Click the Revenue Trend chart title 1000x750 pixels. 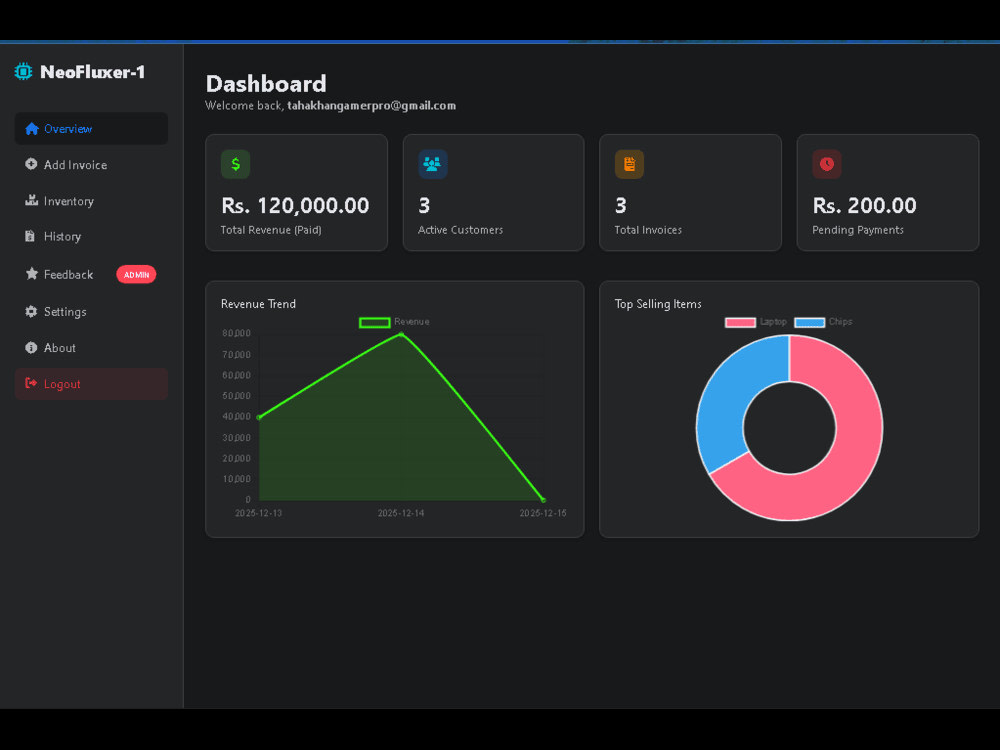tap(258, 304)
